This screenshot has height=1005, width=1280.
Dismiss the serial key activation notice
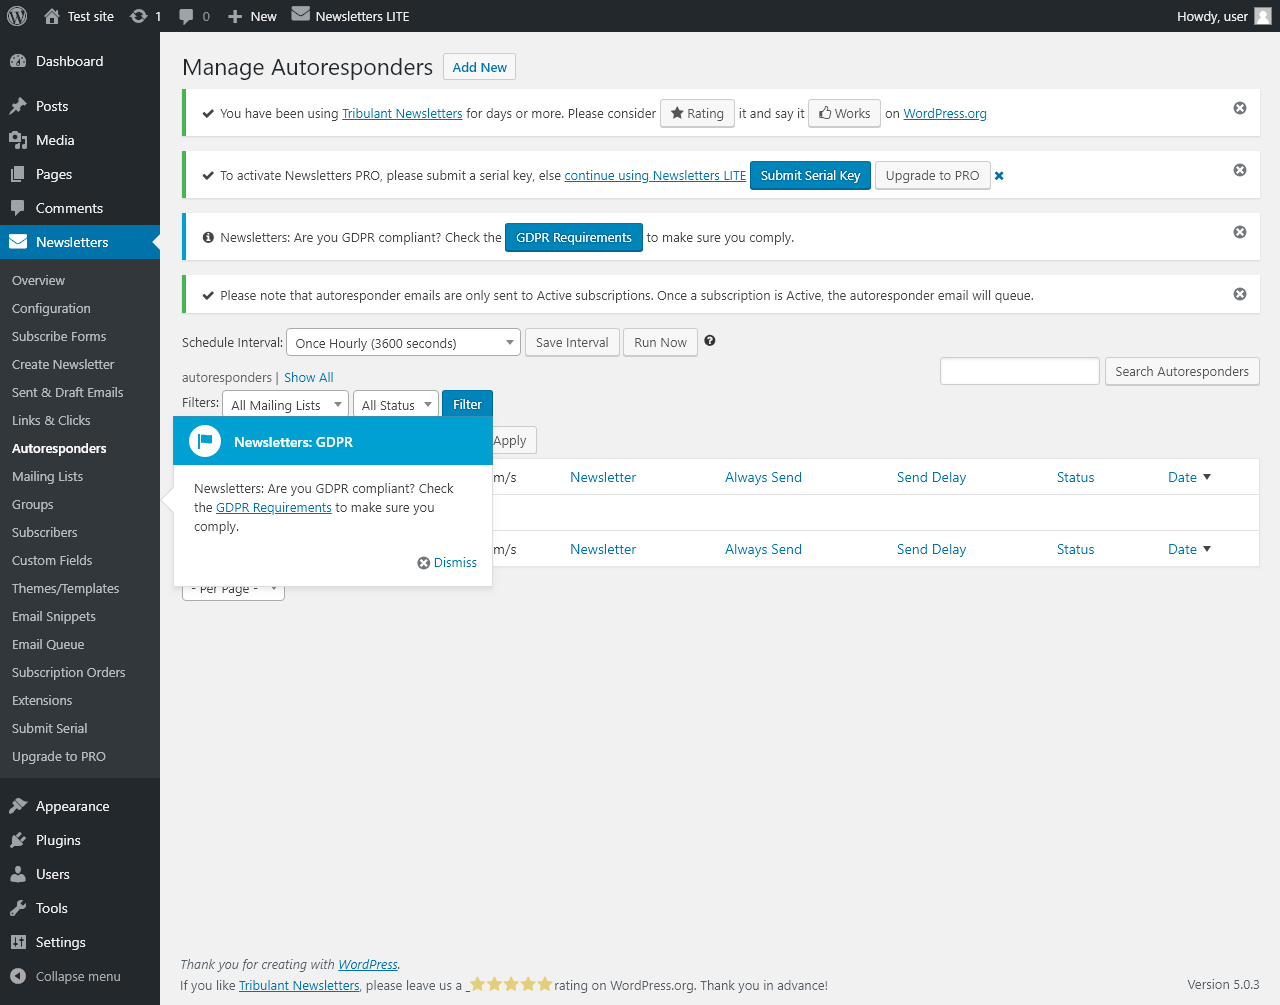(x=1240, y=170)
